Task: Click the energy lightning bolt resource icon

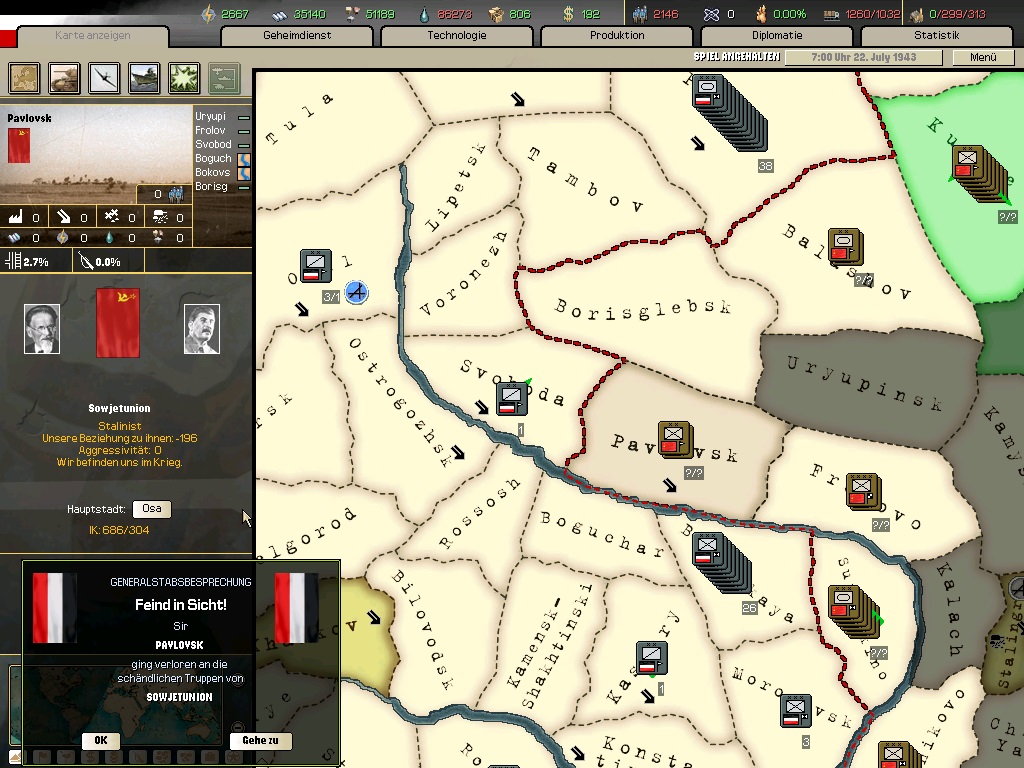Action: click(x=208, y=14)
